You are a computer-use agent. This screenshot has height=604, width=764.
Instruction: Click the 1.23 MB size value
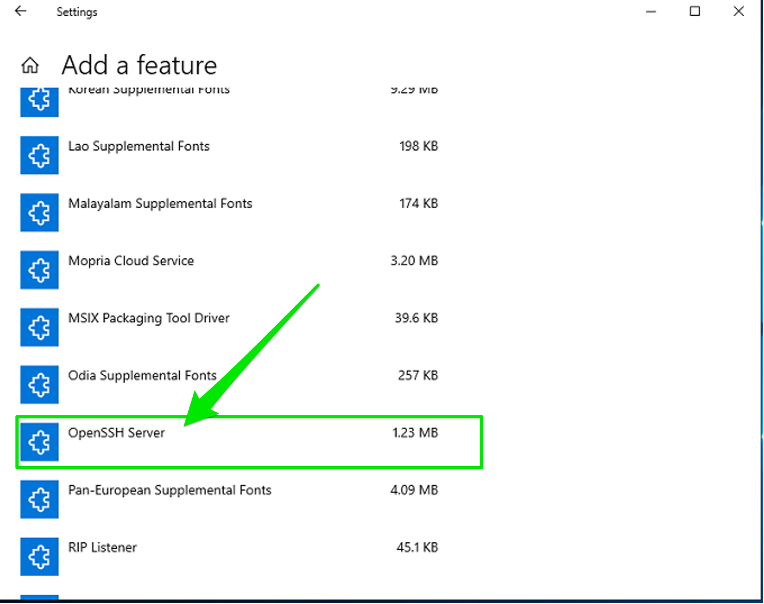pos(415,433)
